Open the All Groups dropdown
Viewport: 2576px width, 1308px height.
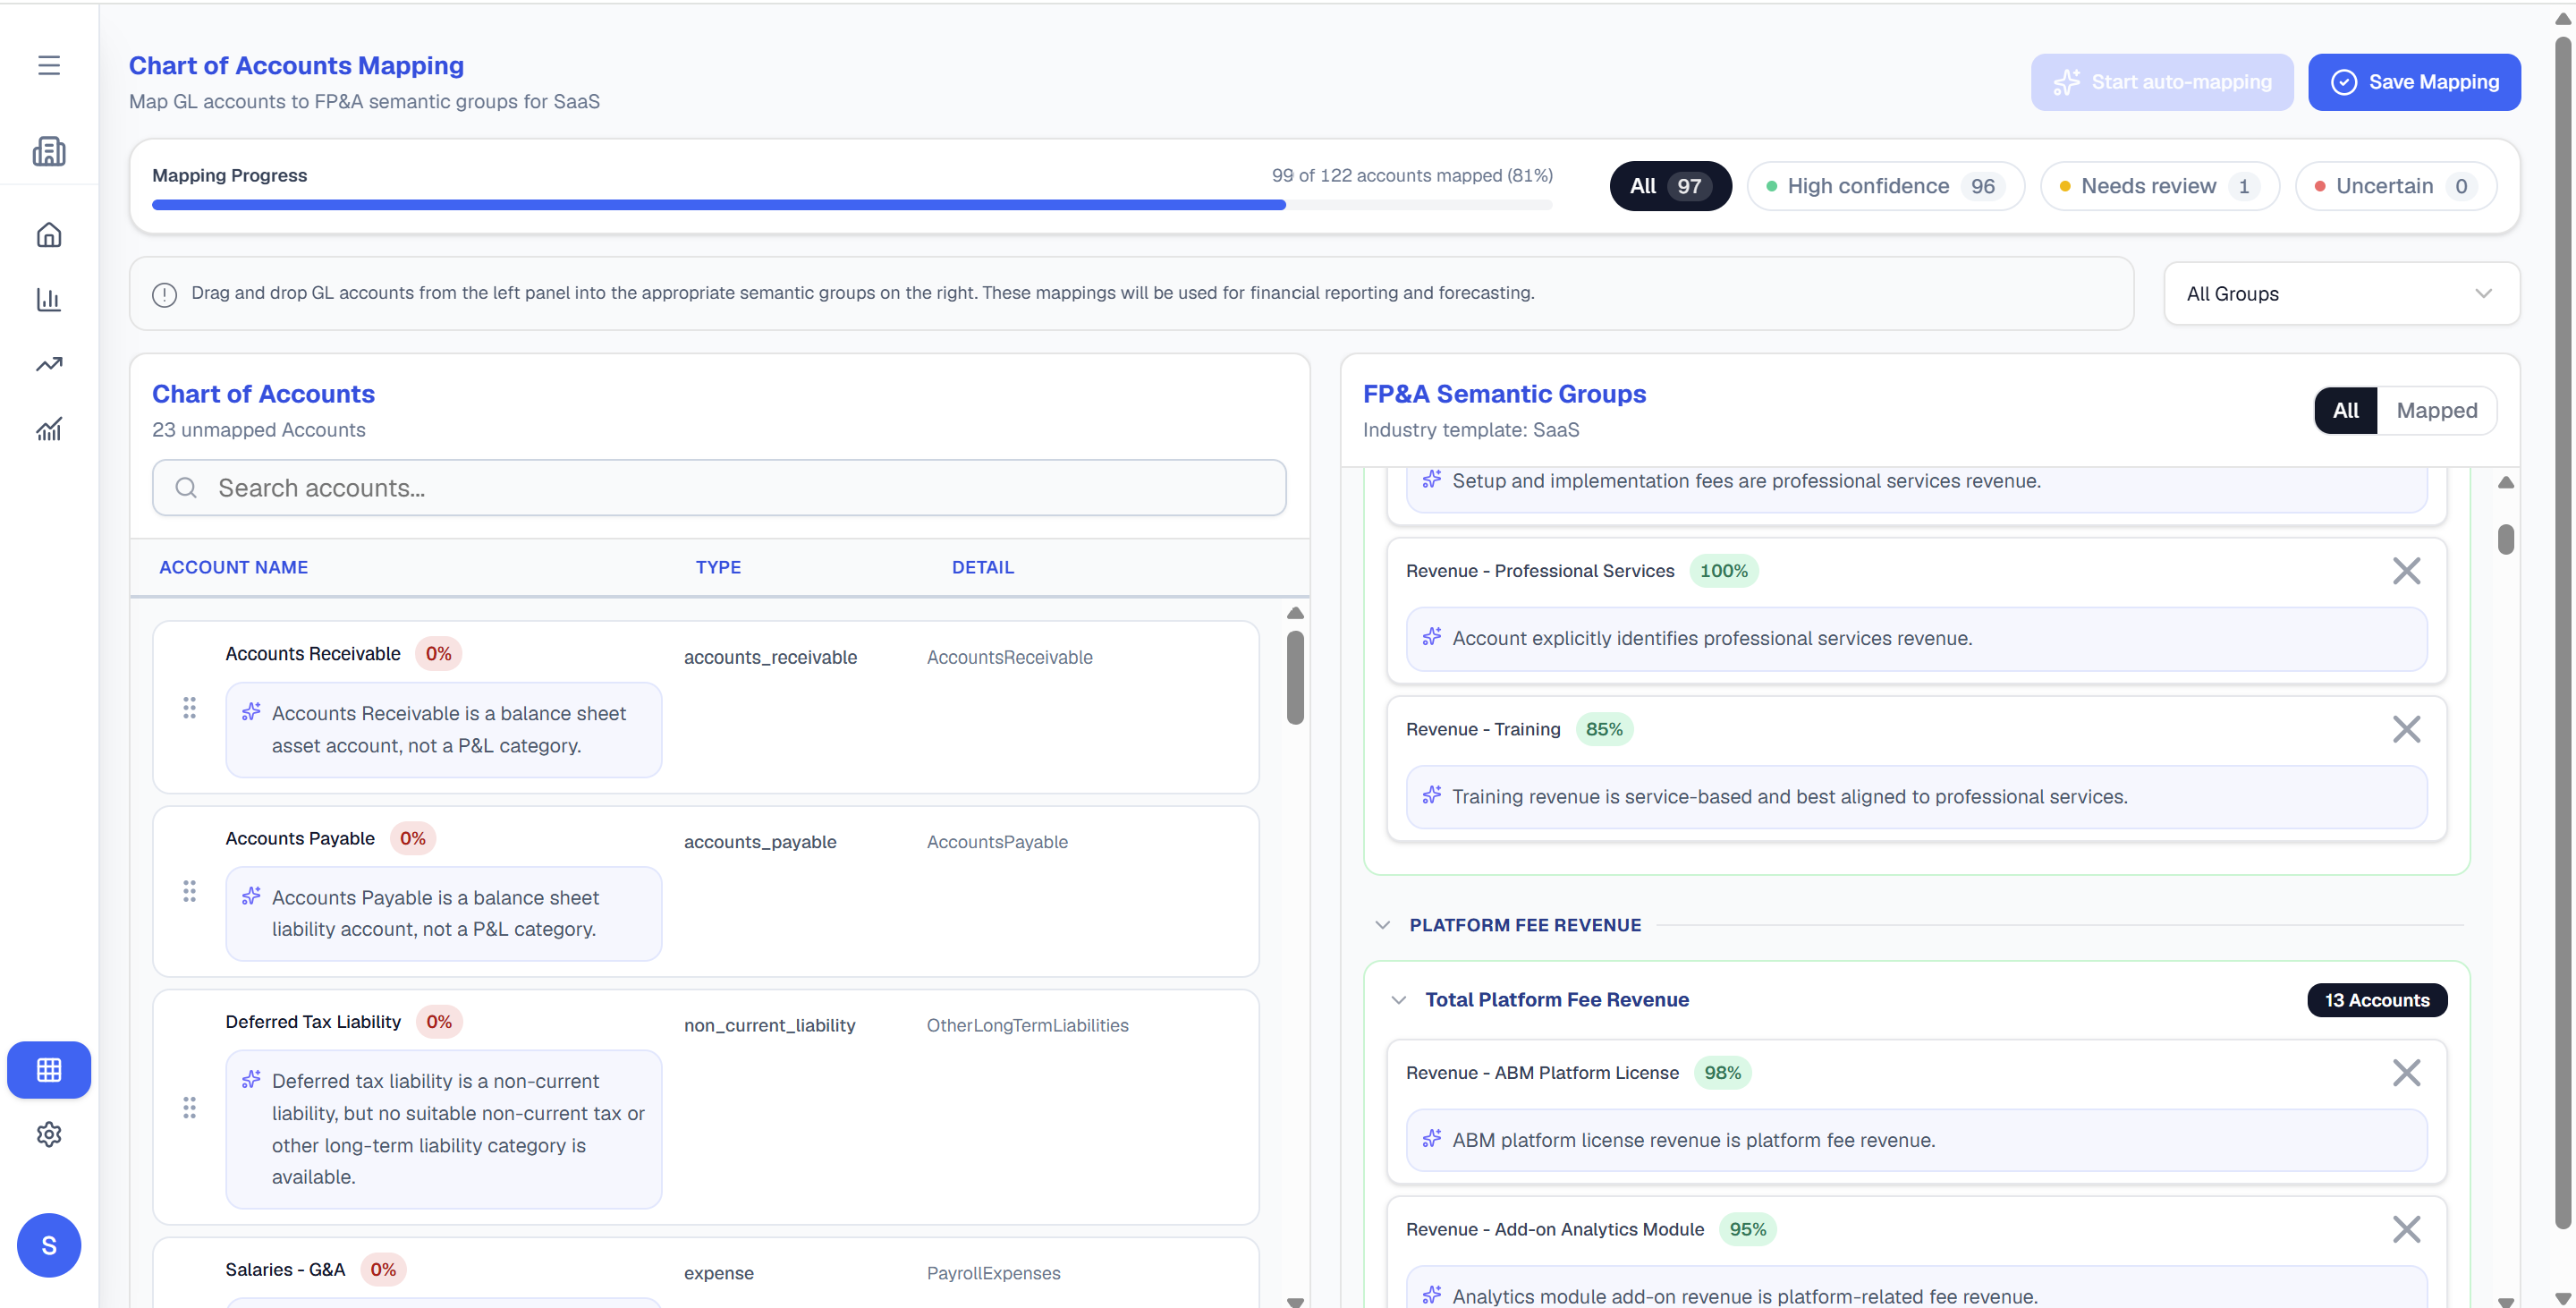(x=2341, y=294)
